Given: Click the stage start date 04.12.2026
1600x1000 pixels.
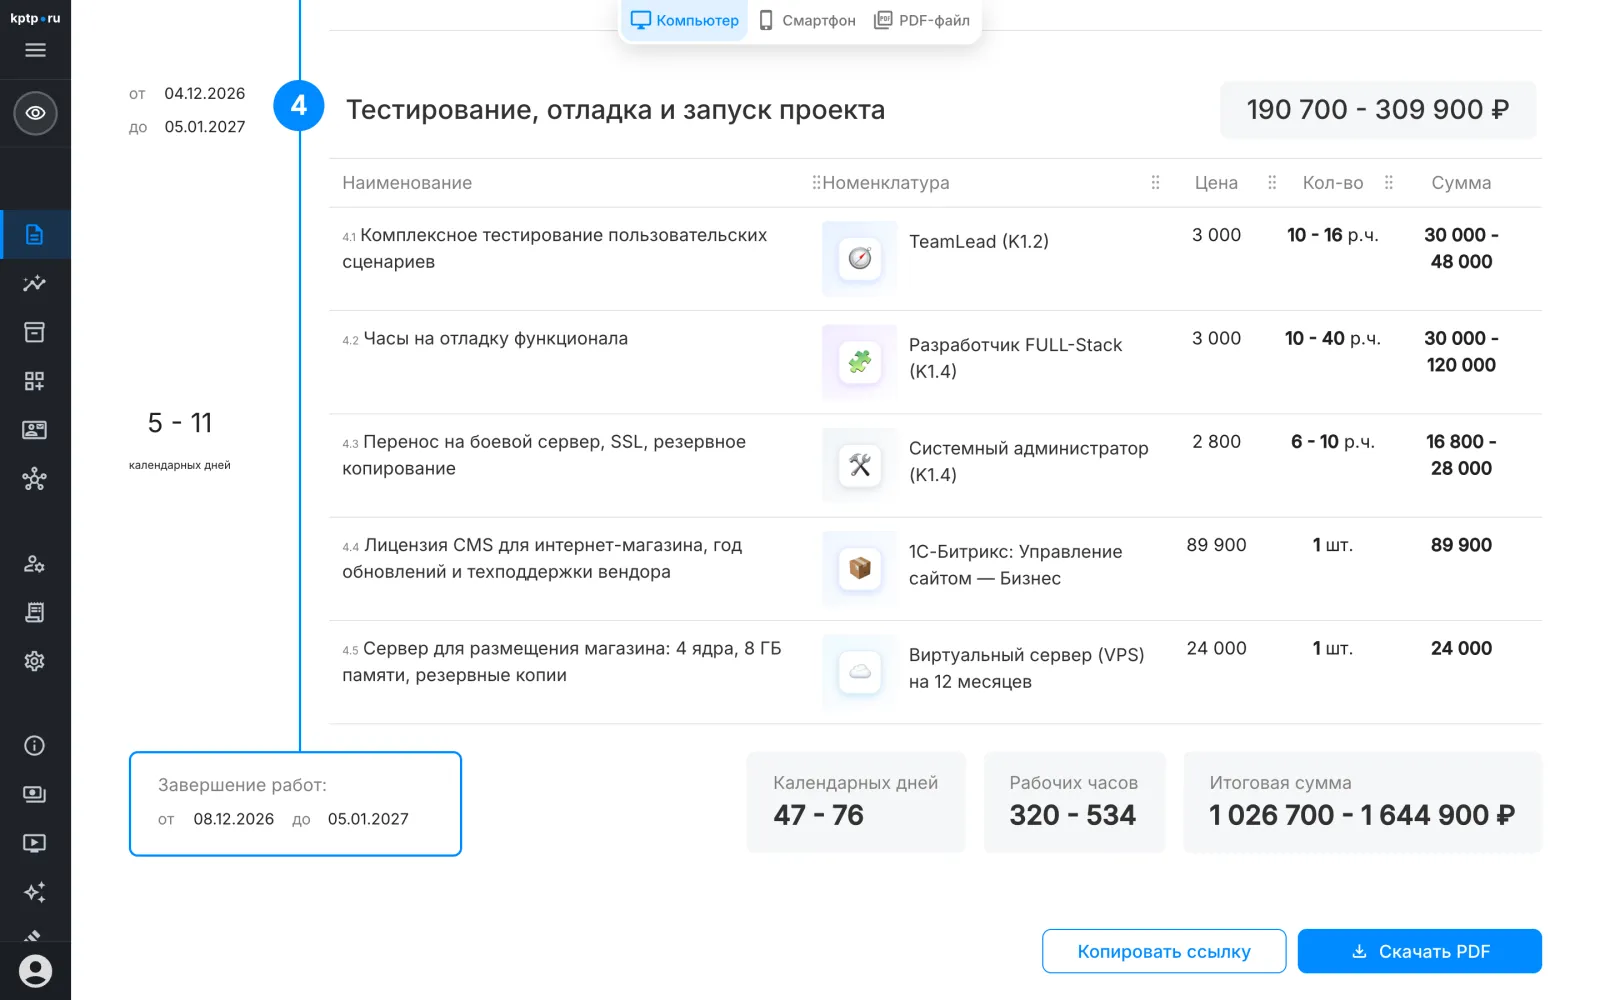Looking at the screenshot, I should (205, 94).
